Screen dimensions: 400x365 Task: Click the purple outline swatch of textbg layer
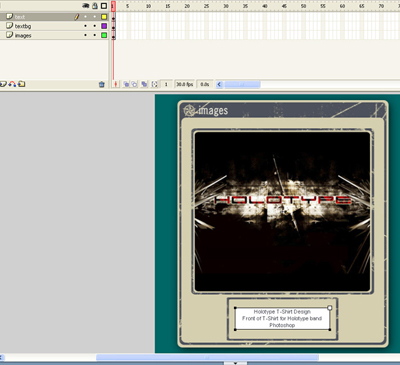(x=104, y=26)
